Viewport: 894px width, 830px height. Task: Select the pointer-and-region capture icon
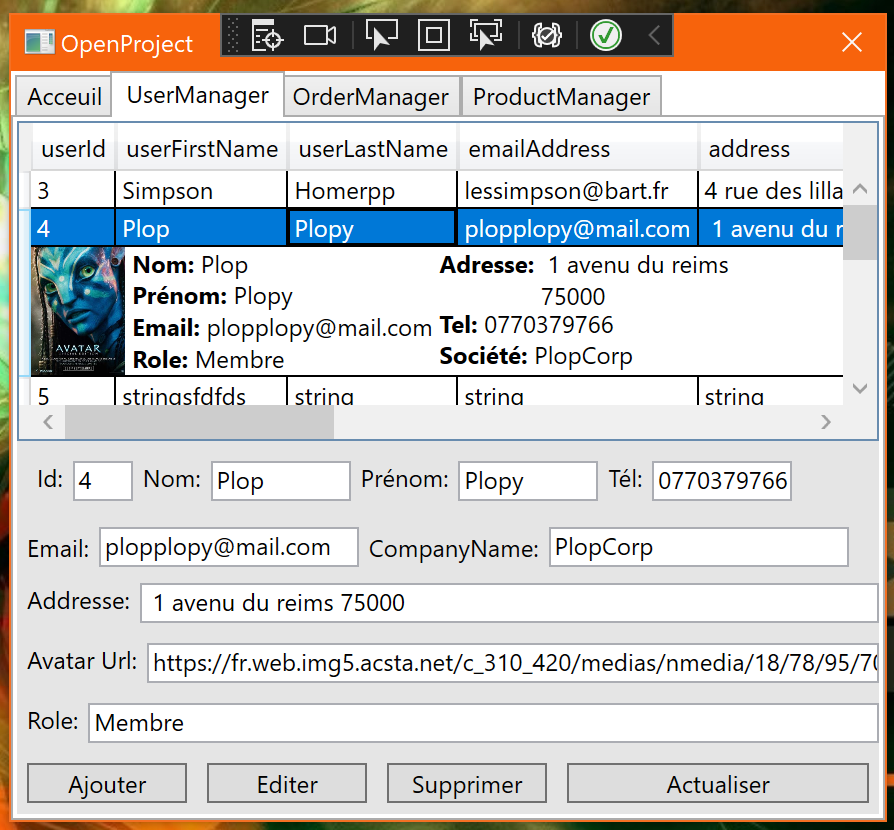click(486, 35)
